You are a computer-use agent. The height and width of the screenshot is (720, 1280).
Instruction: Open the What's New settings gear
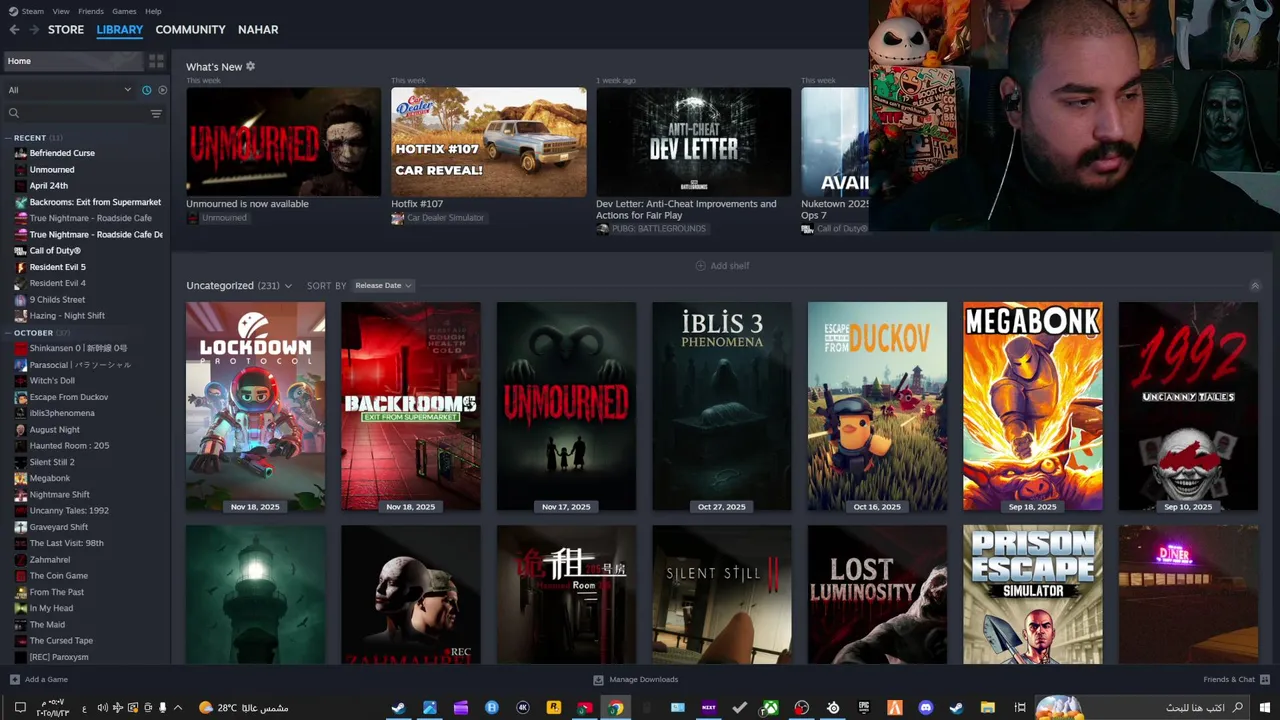click(x=250, y=67)
